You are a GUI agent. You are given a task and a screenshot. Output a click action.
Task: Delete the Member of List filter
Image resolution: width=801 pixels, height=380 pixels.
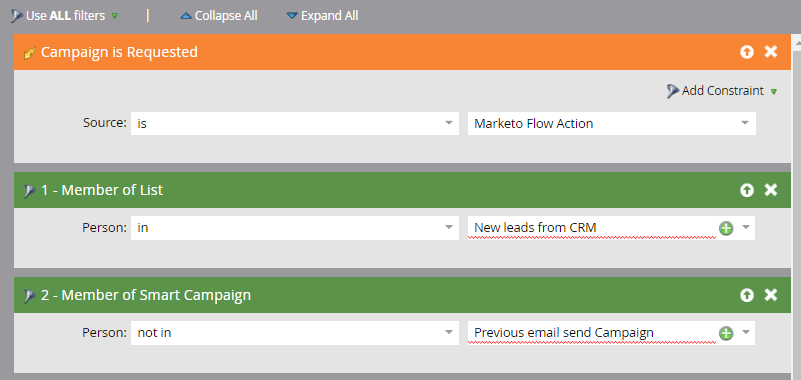point(770,190)
